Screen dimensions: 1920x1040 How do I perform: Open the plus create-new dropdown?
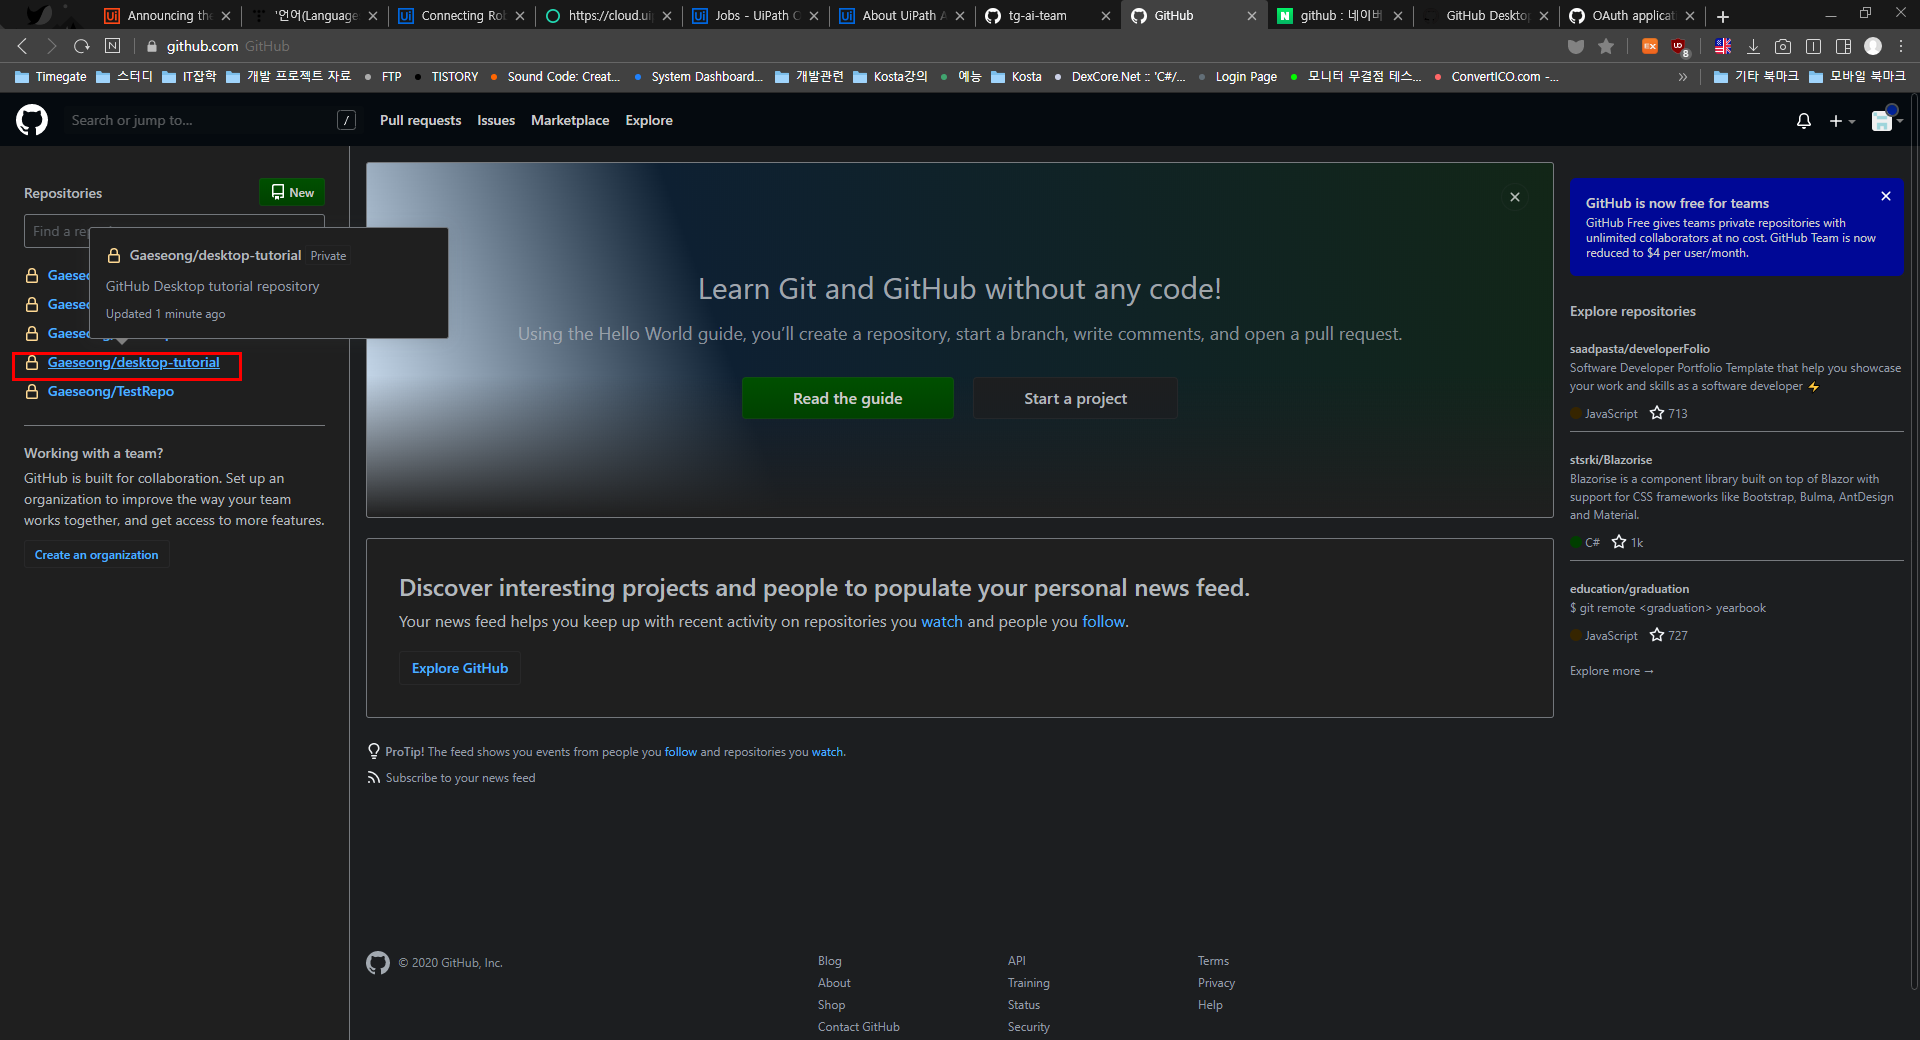(1842, 121)
